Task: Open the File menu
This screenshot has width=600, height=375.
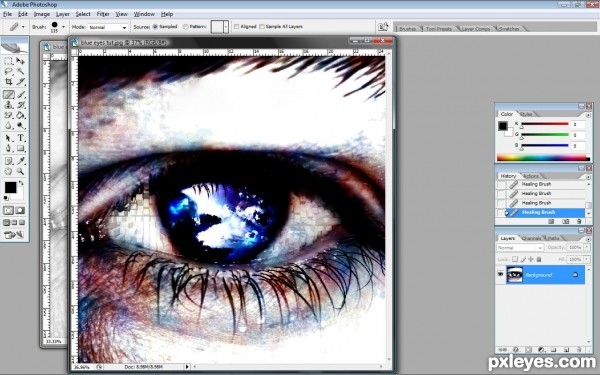Action: pos(7,14)
